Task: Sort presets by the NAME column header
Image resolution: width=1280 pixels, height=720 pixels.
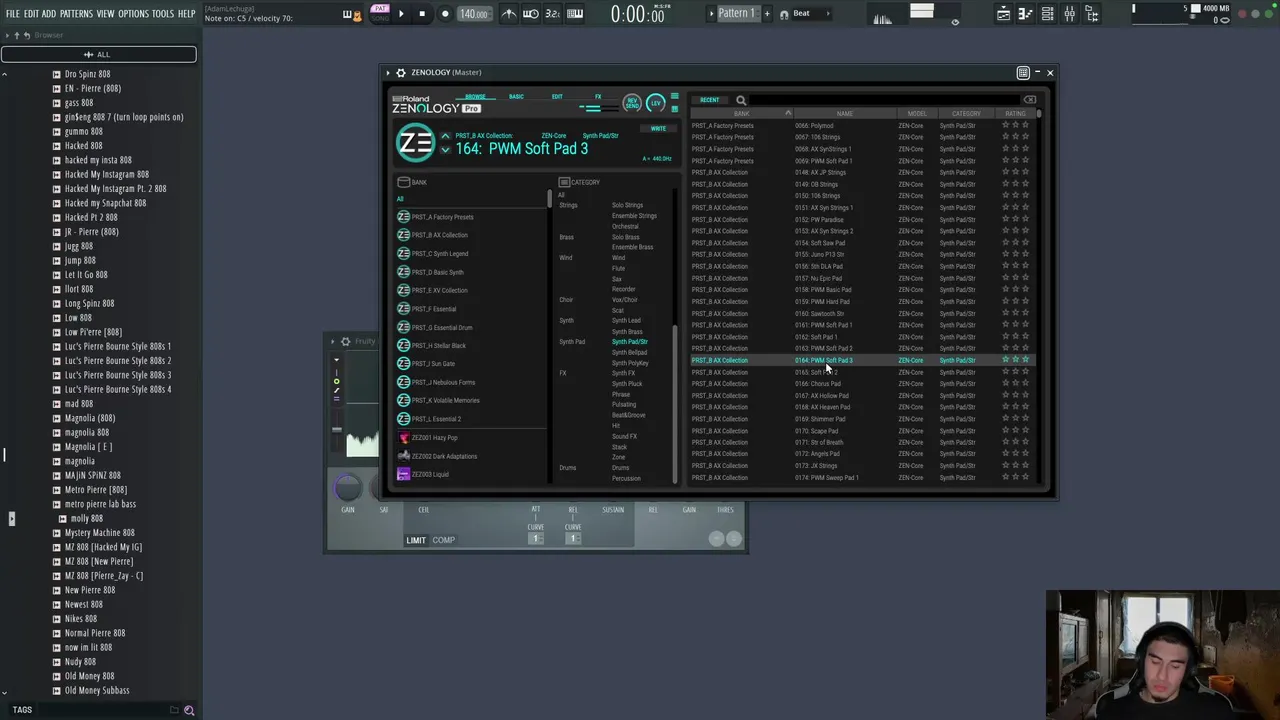Action: point(845,113)
